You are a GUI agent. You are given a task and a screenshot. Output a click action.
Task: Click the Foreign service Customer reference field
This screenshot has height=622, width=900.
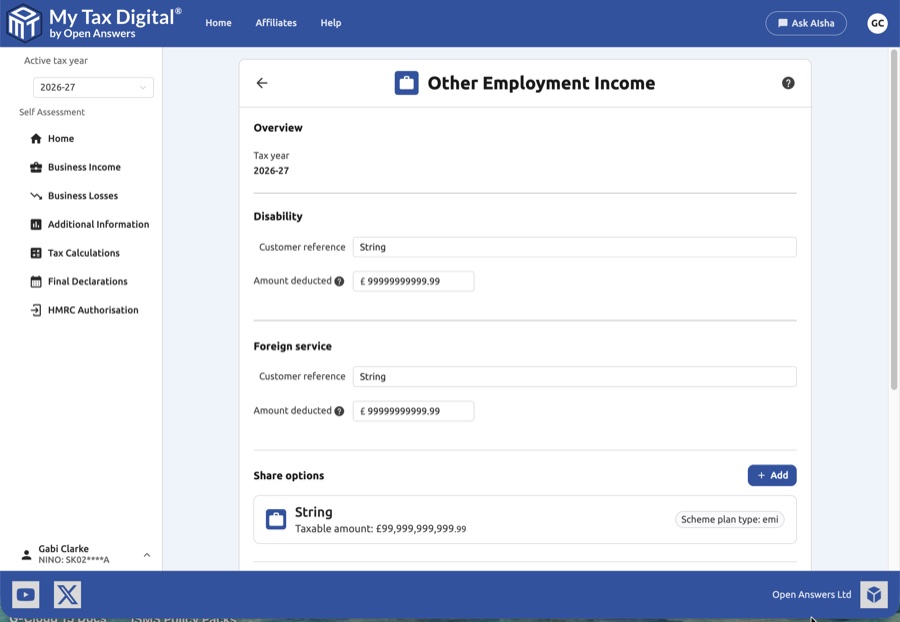point(575,376)
